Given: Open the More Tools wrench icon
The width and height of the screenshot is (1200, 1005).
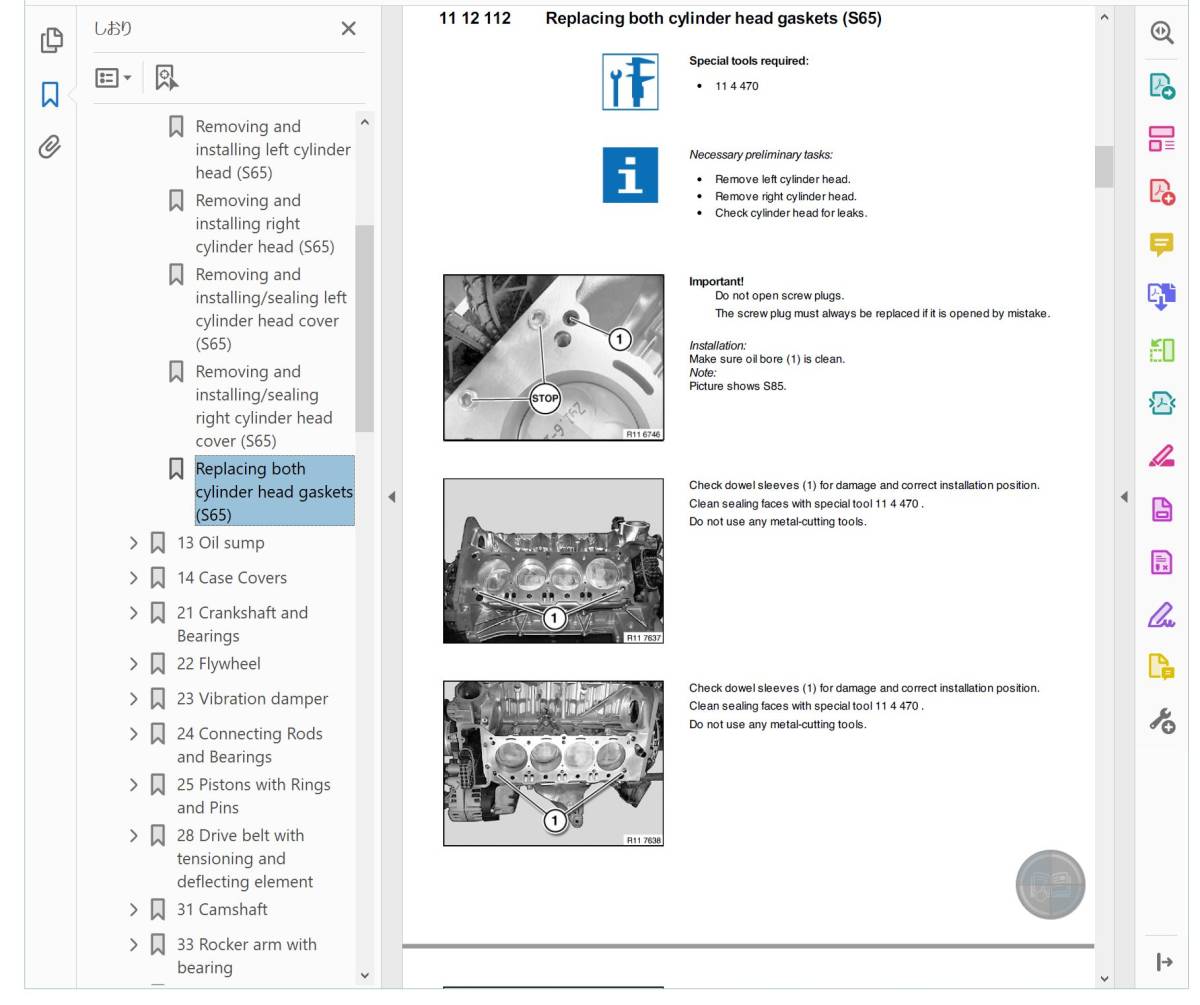Looking at the screenshot, I should (1161, 720).
